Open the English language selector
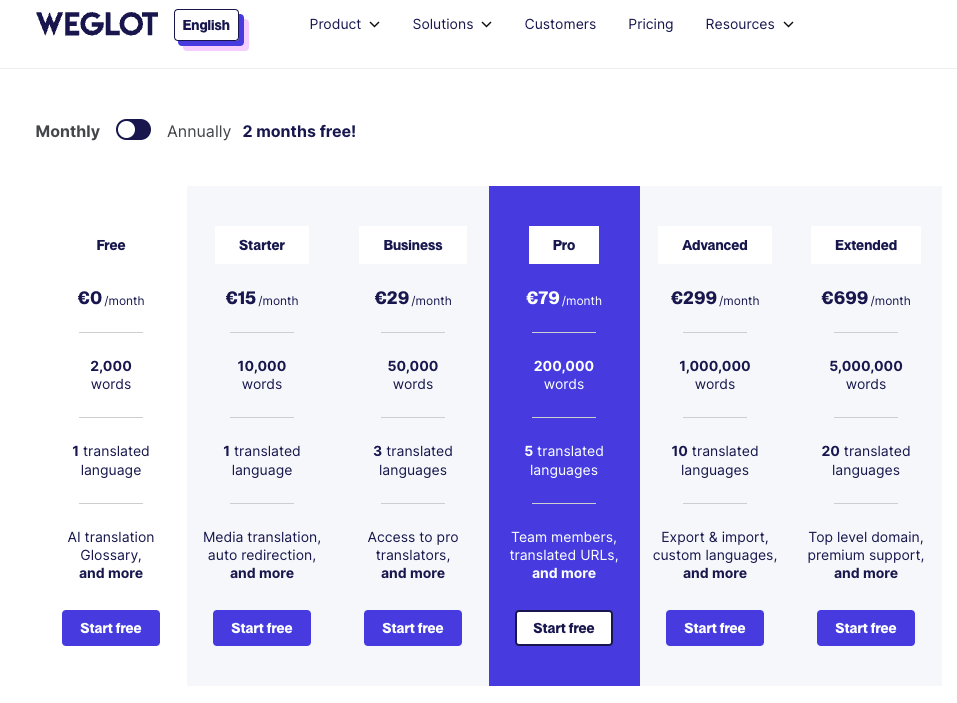957x703 pixels. pos(206,25)
